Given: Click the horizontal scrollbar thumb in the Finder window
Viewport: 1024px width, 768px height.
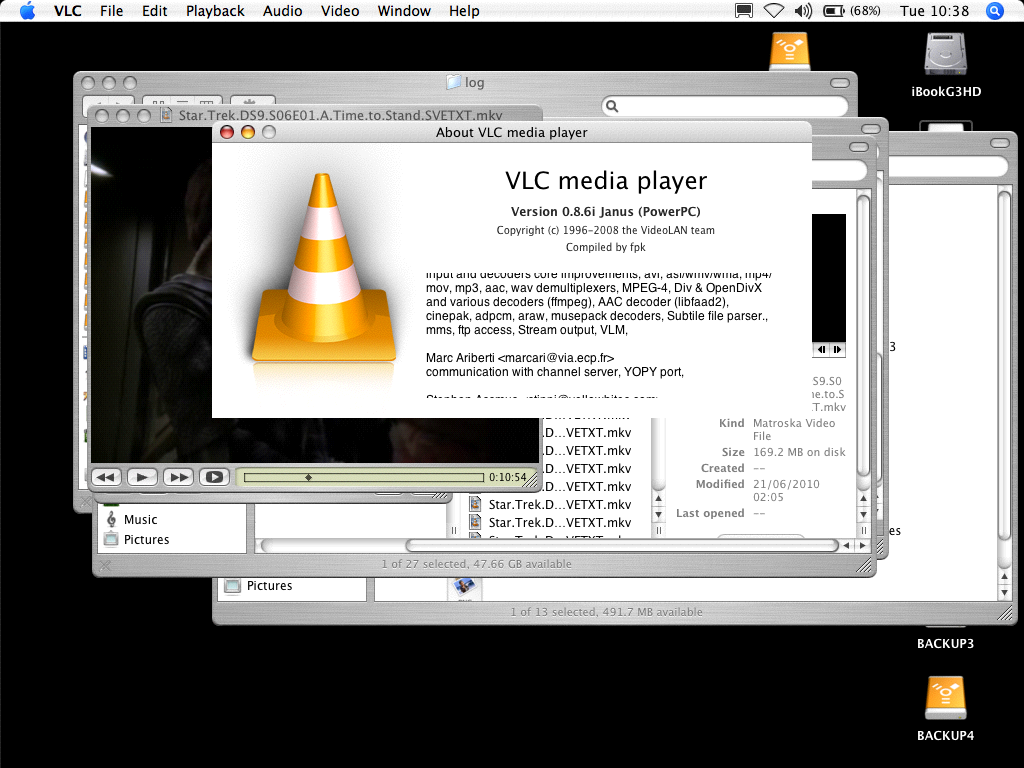Looking at the screenshot, I should pyautogui.click(x=622, y=545).
